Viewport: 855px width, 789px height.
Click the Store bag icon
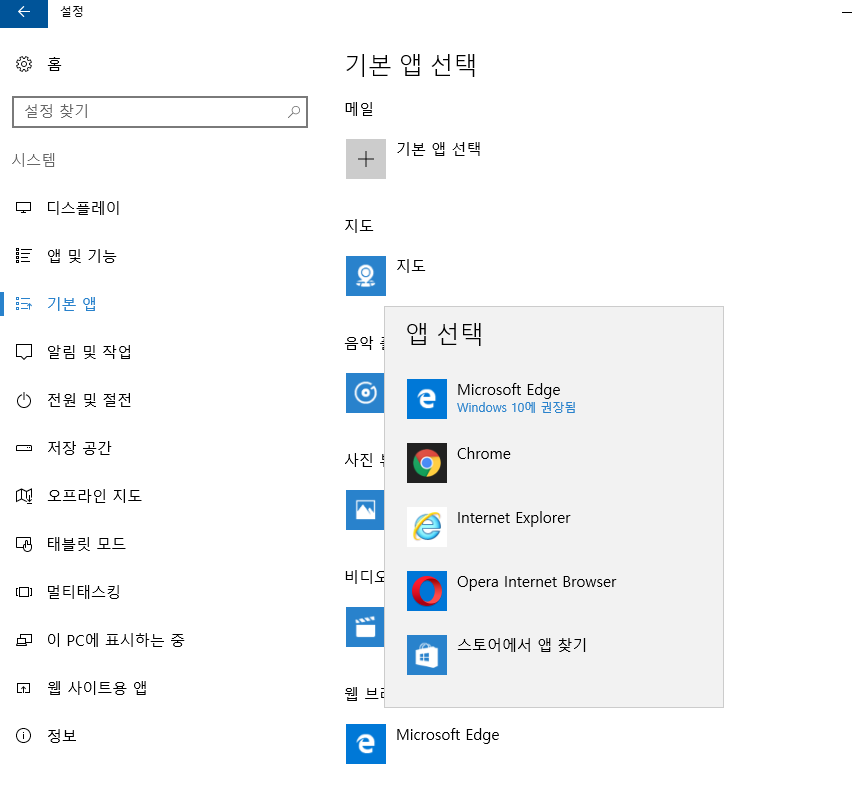click(427, 655)
